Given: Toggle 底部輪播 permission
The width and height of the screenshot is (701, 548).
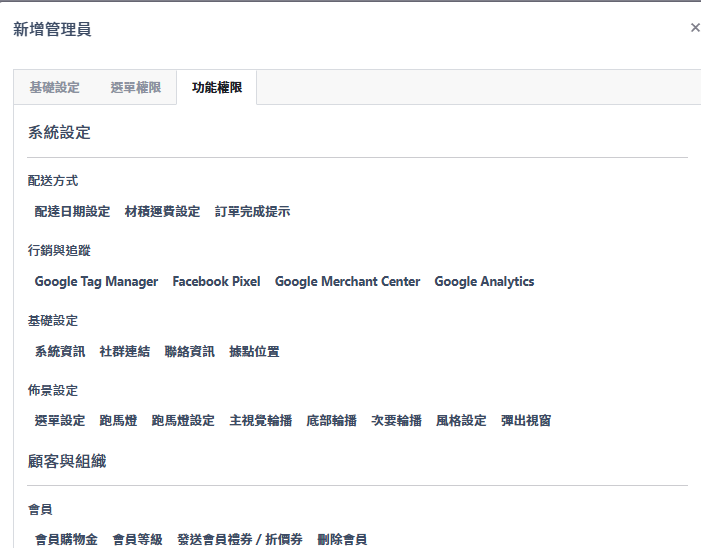Looking at the screenshot, I should coord(332,421).
